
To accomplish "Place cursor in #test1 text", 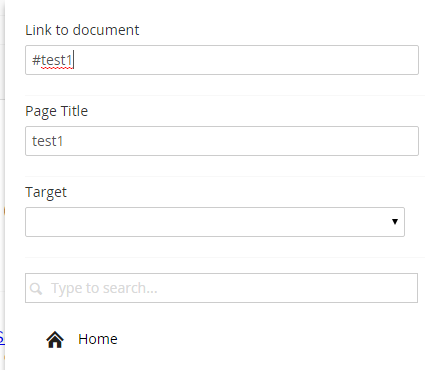I will point(52,60).
